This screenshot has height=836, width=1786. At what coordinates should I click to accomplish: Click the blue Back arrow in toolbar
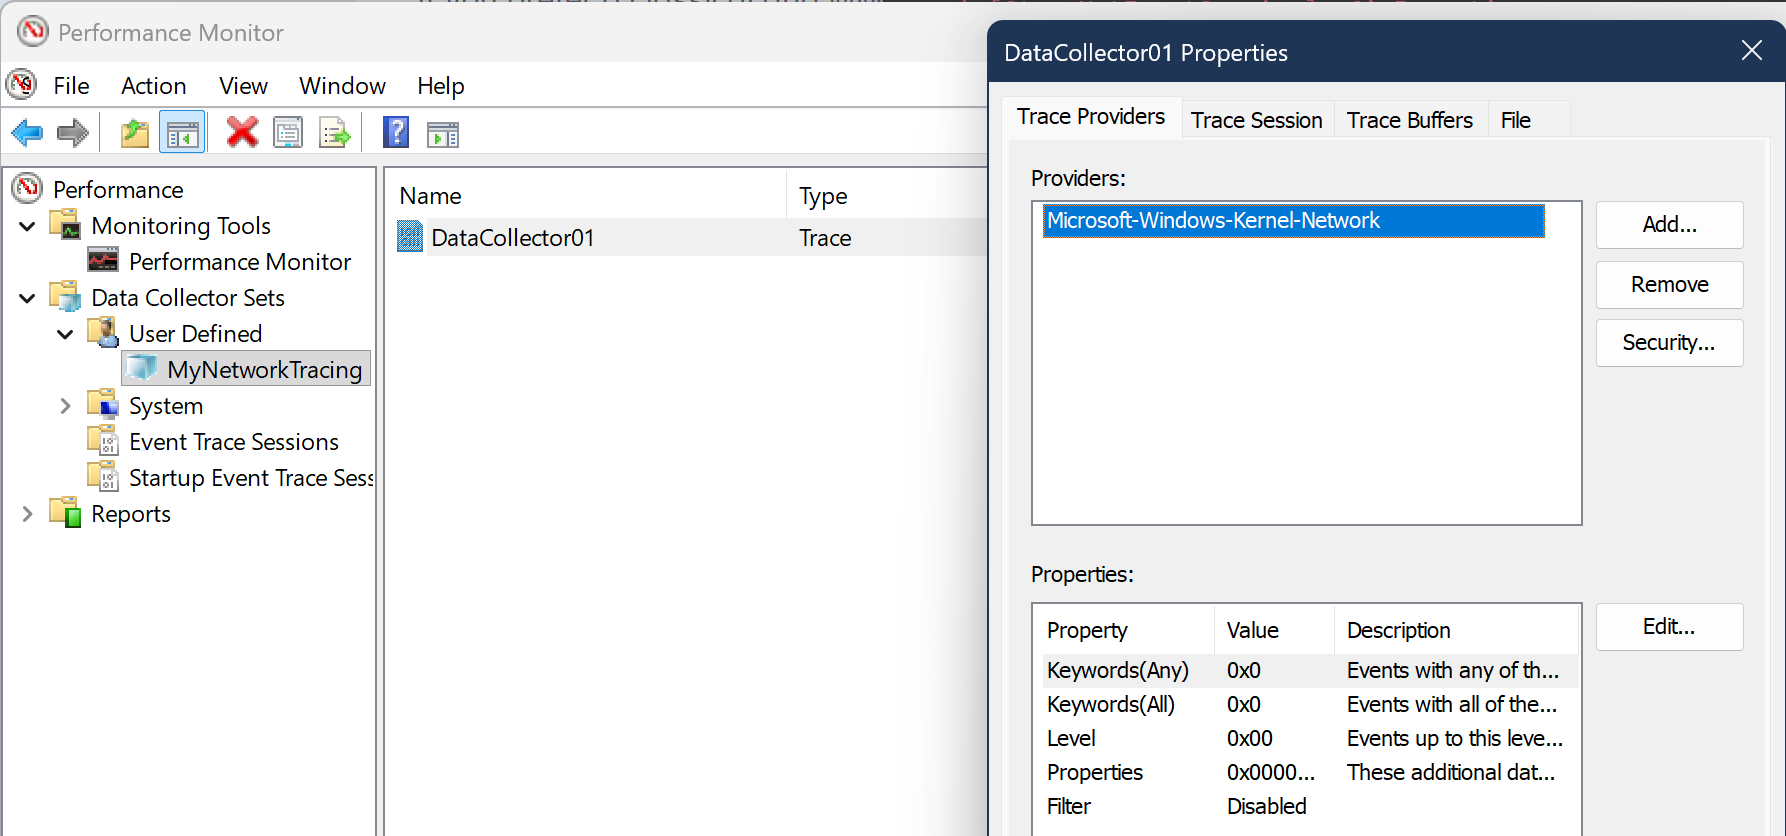click(x=27, y=133)
